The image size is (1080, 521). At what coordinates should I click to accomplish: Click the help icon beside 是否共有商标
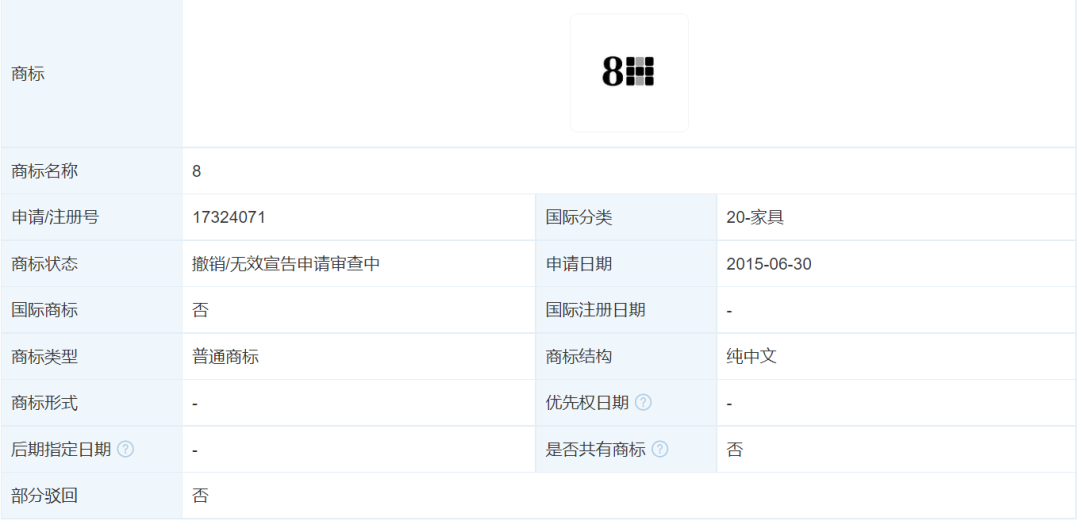(x=660, y=450)
